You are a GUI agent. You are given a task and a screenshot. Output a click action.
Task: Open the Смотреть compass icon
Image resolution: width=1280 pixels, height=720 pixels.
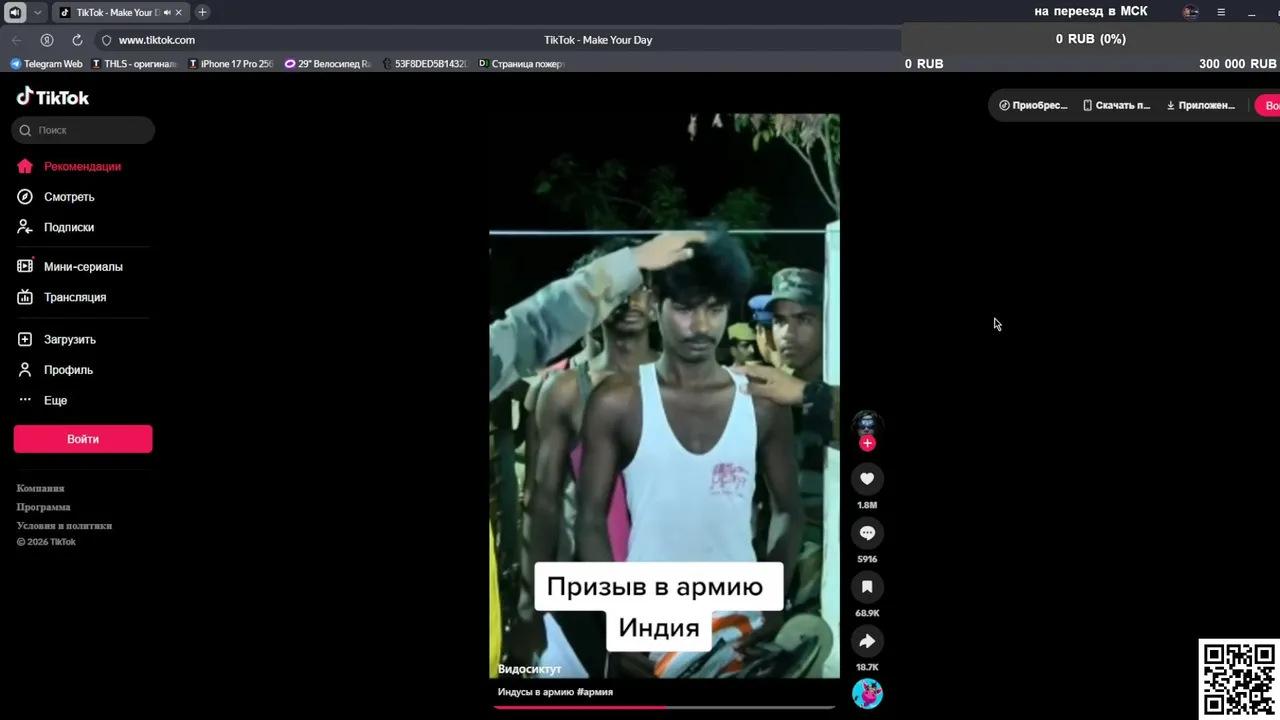tap(25, 197)
